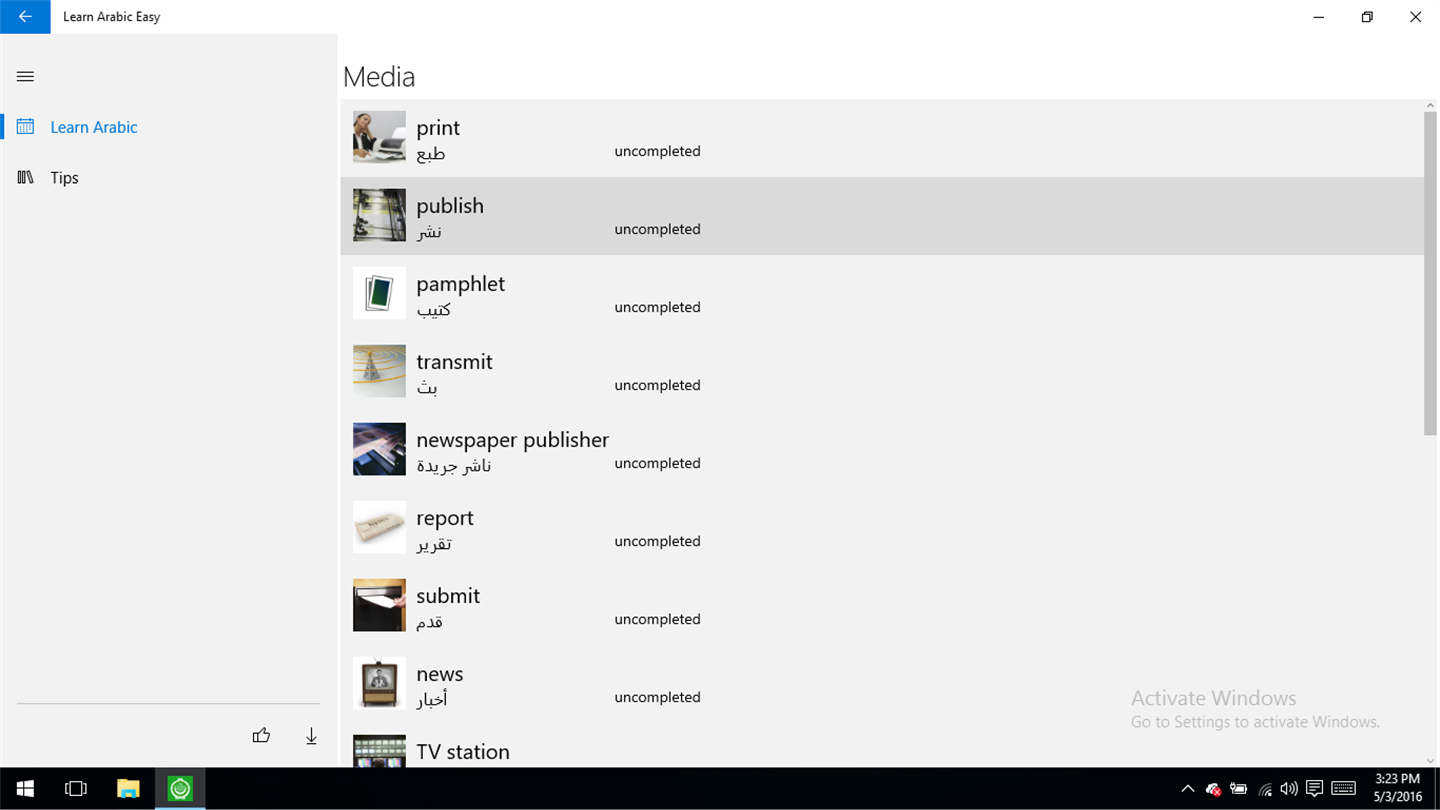The width and height of the screenshot is (1440, 810).
Task: Show hidden system tray icons
Action: tap(1188, 789)
